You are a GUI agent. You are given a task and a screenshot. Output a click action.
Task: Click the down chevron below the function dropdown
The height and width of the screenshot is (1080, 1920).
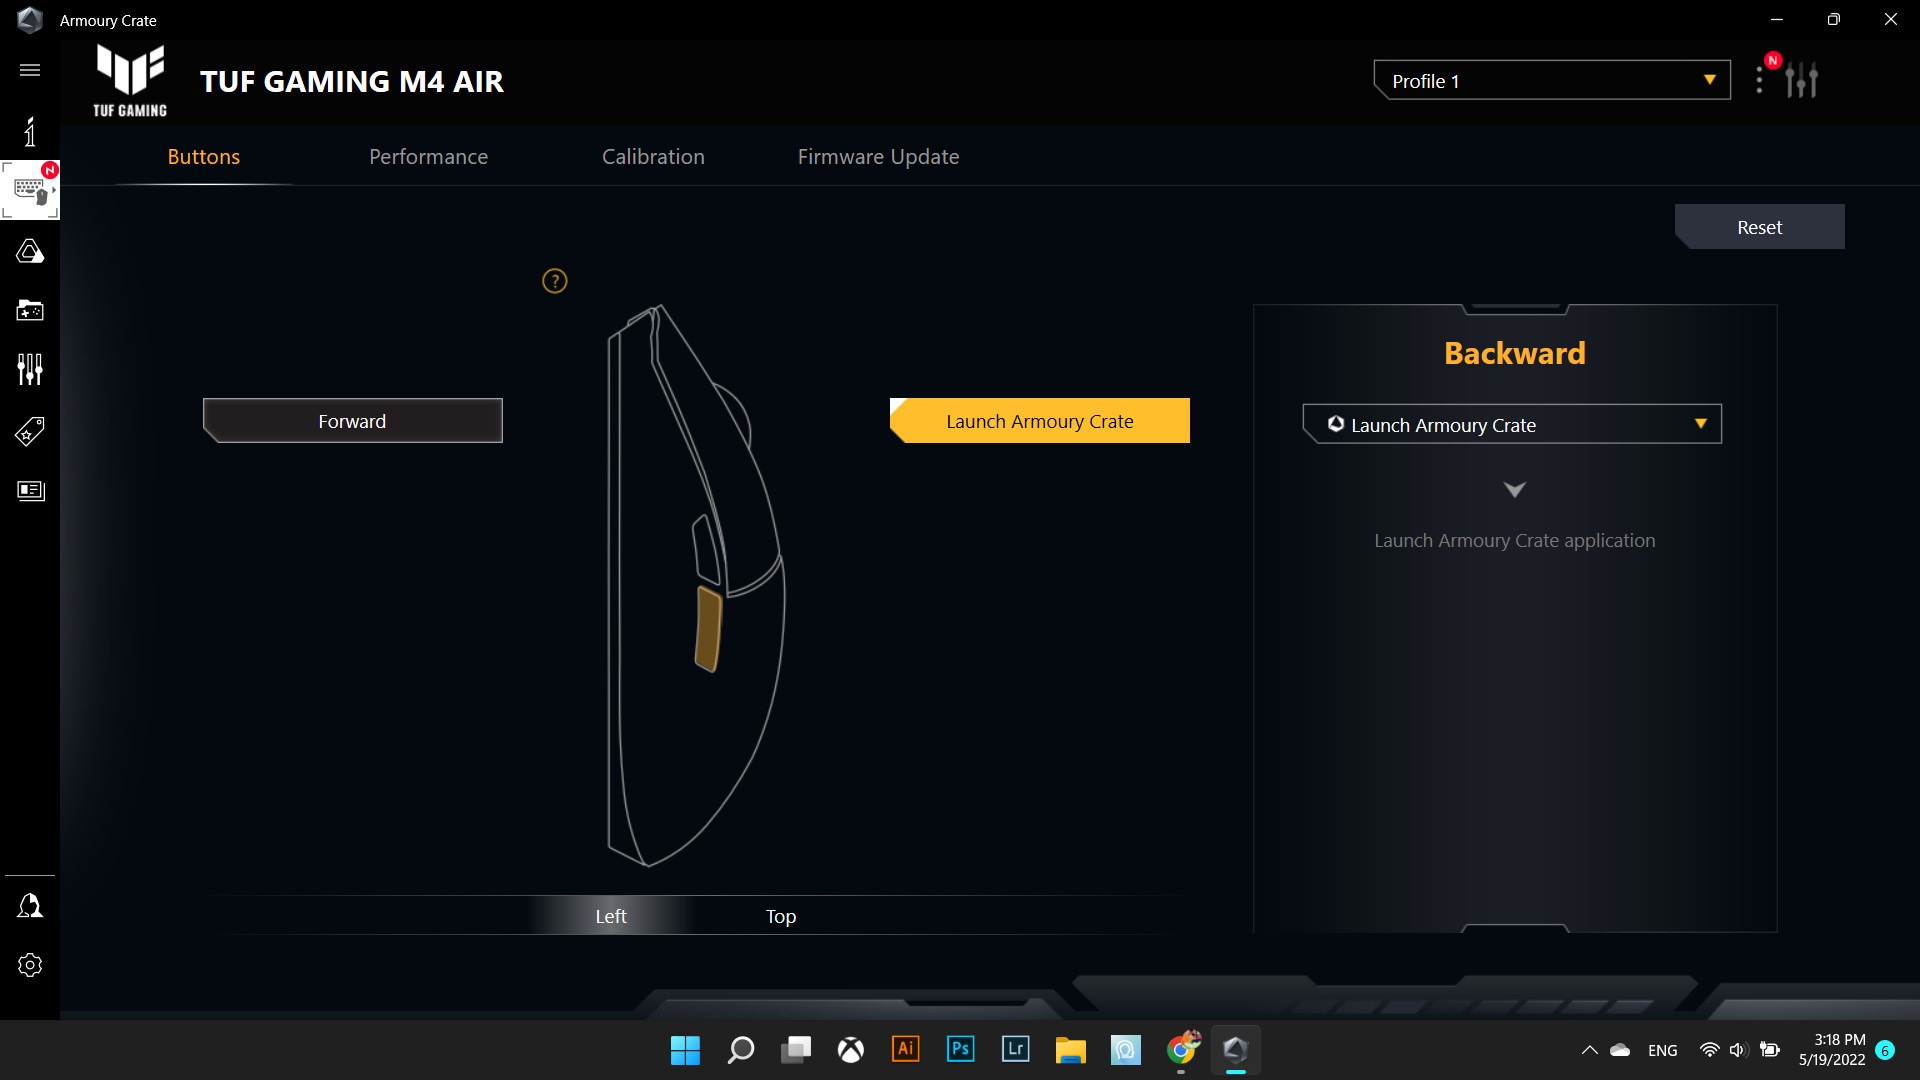point(1515,489)
